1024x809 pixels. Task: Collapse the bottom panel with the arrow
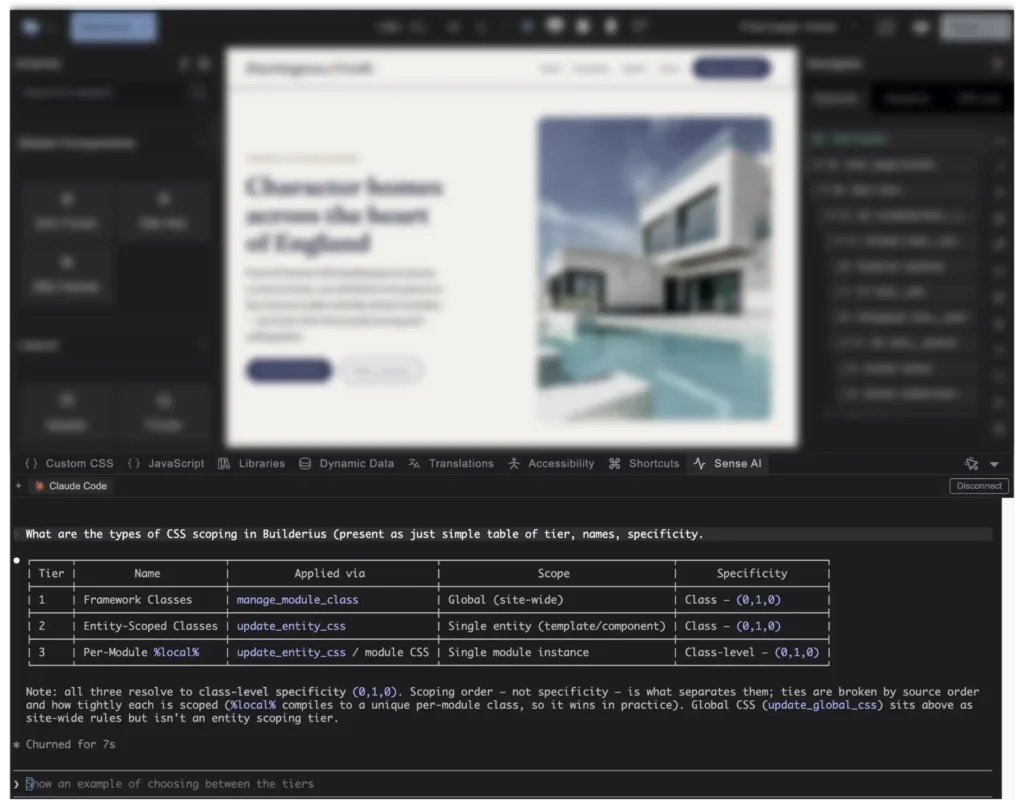tap(995, 464)
